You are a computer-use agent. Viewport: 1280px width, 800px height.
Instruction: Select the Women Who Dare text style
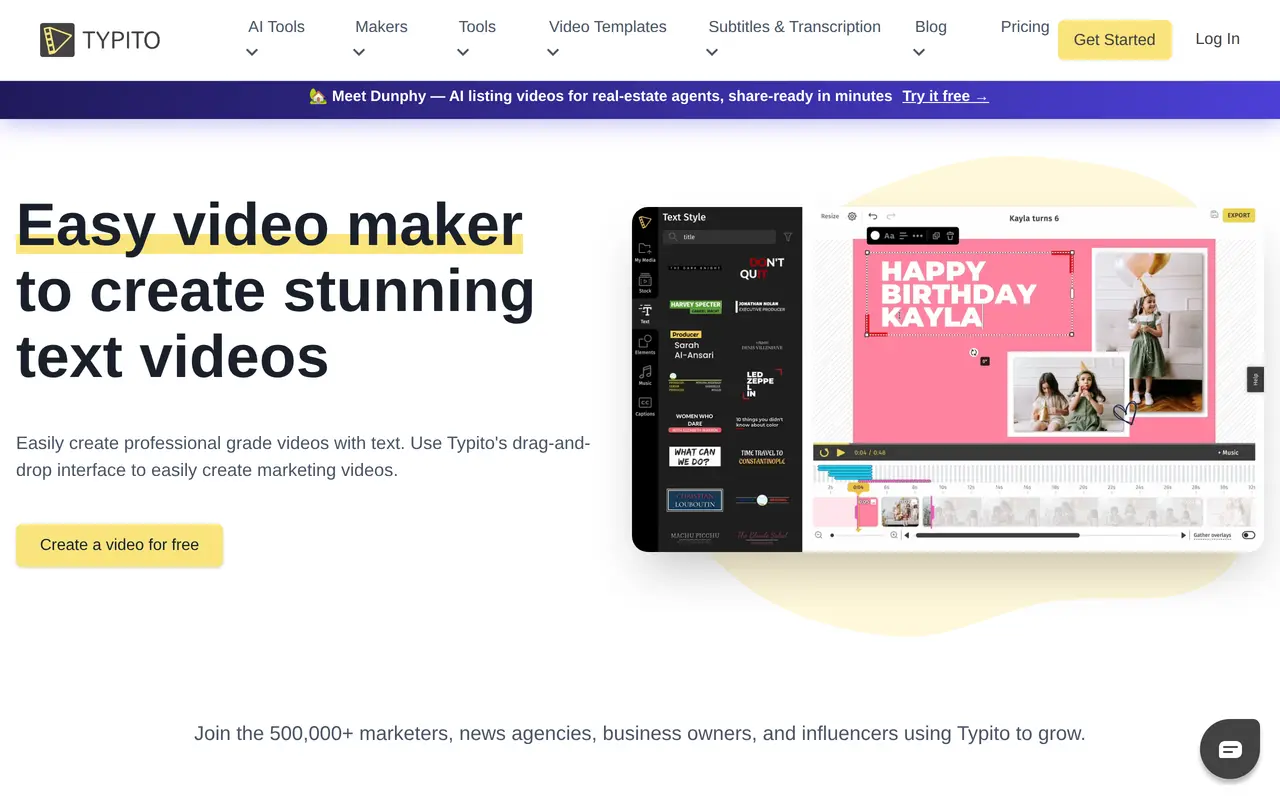click(695, 422)
